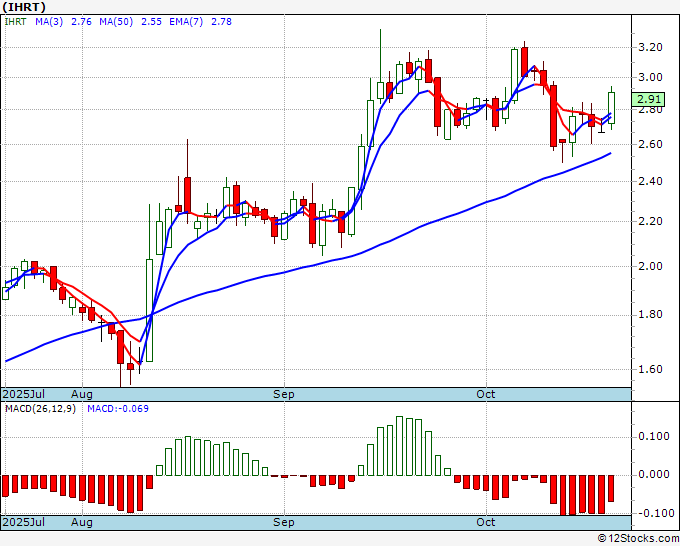Viewport: 680px width, 546px height.
Task: Click the highest green MACD histogram bar
Action: (399, 446)
